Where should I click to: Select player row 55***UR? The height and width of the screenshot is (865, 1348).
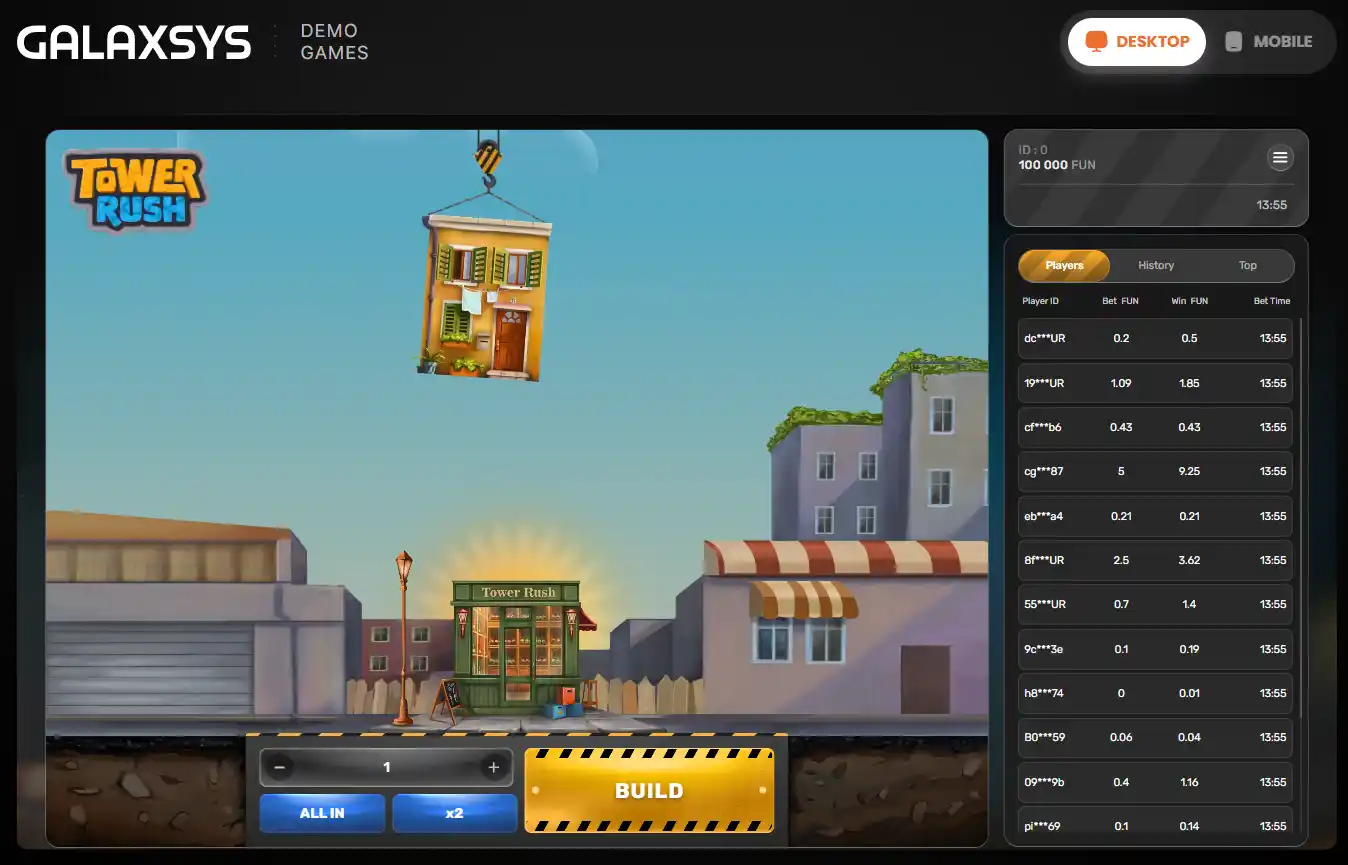[x=1155, y=604]
